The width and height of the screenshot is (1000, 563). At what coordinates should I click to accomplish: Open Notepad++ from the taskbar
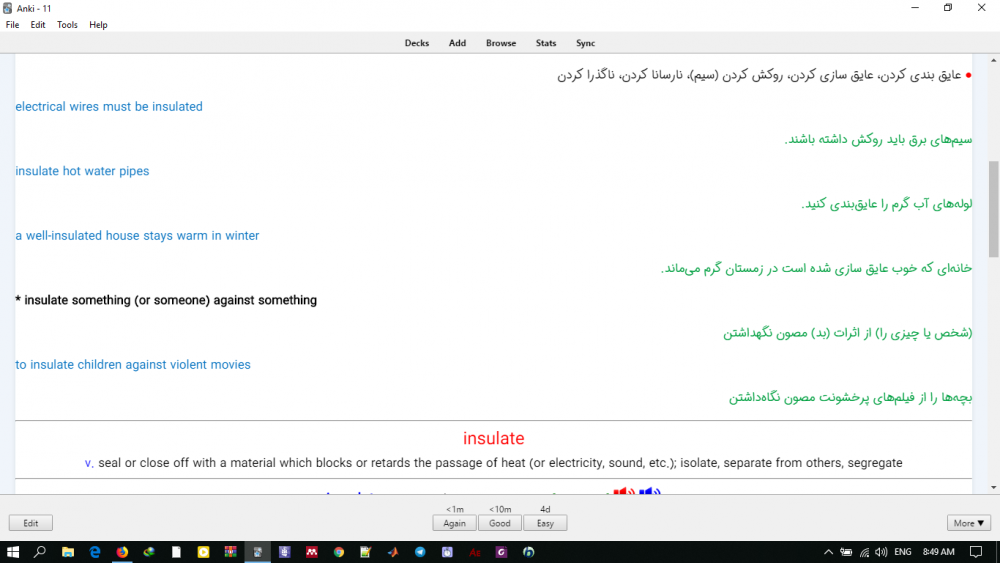(365, 552)
